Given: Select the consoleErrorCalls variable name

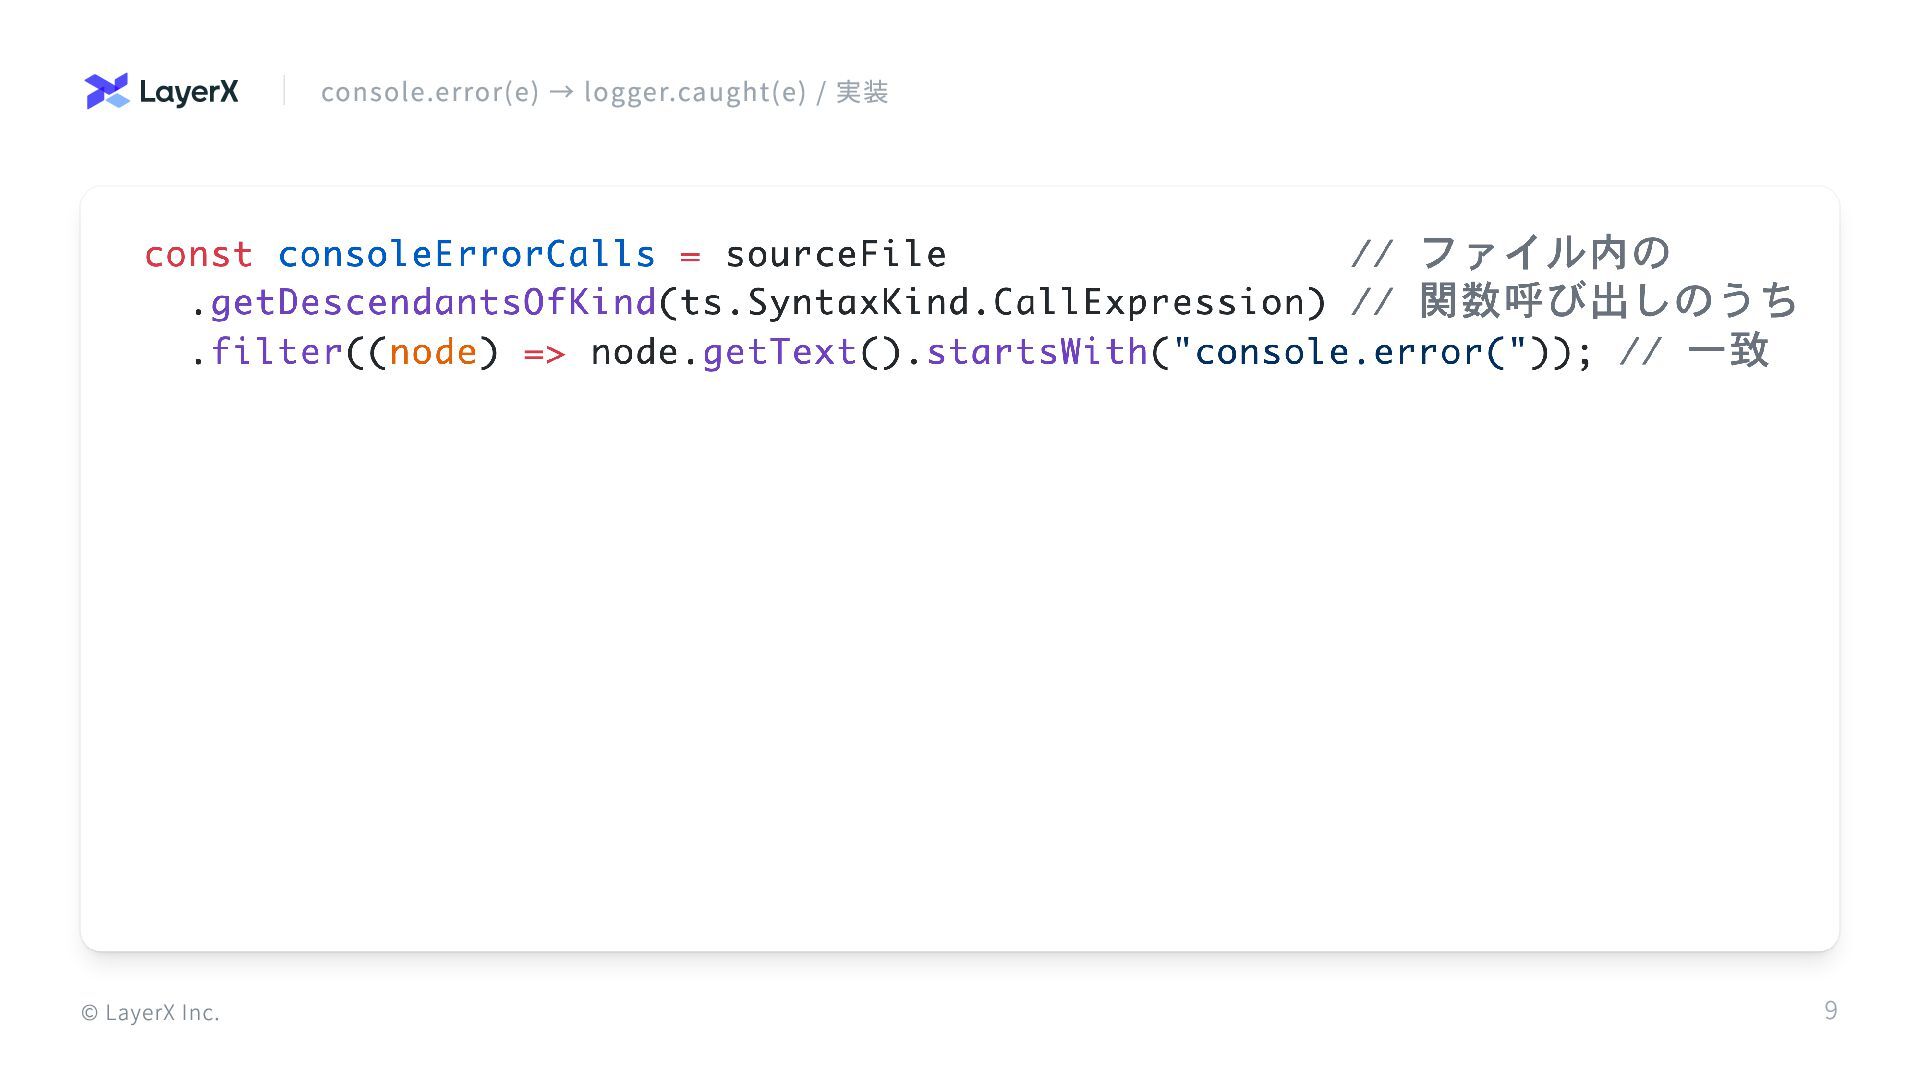Looking at the screenshot, I should (466, 254).
